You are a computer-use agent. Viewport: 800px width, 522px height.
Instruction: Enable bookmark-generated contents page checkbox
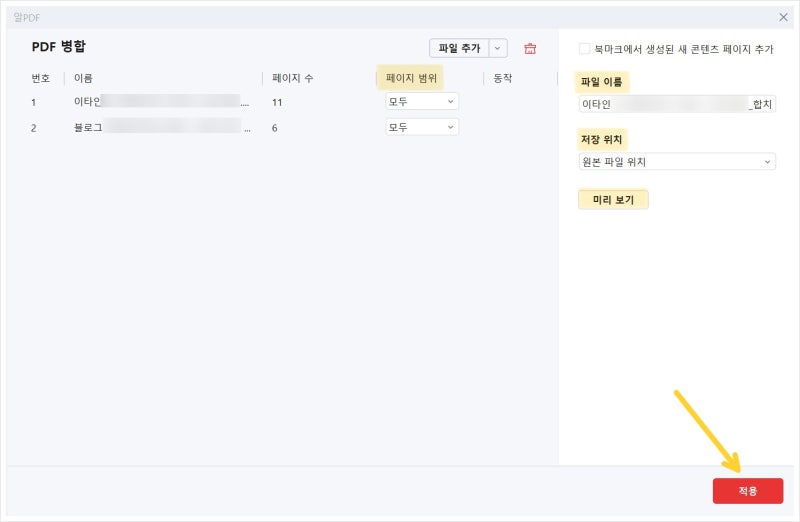(584, 48)
